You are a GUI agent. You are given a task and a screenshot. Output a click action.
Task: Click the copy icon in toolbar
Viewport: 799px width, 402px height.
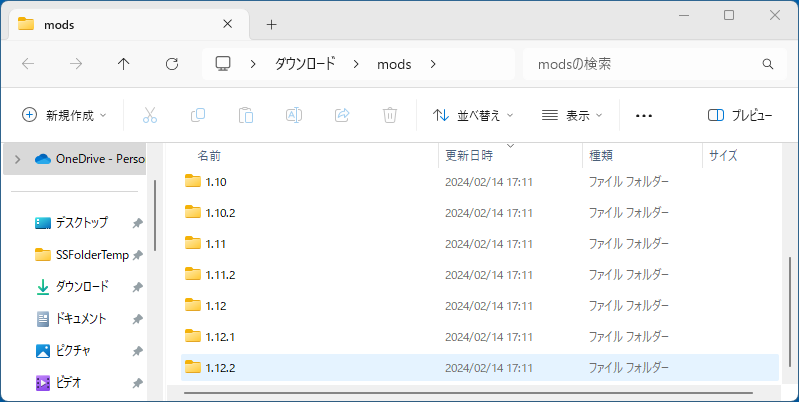pos(198,115)
